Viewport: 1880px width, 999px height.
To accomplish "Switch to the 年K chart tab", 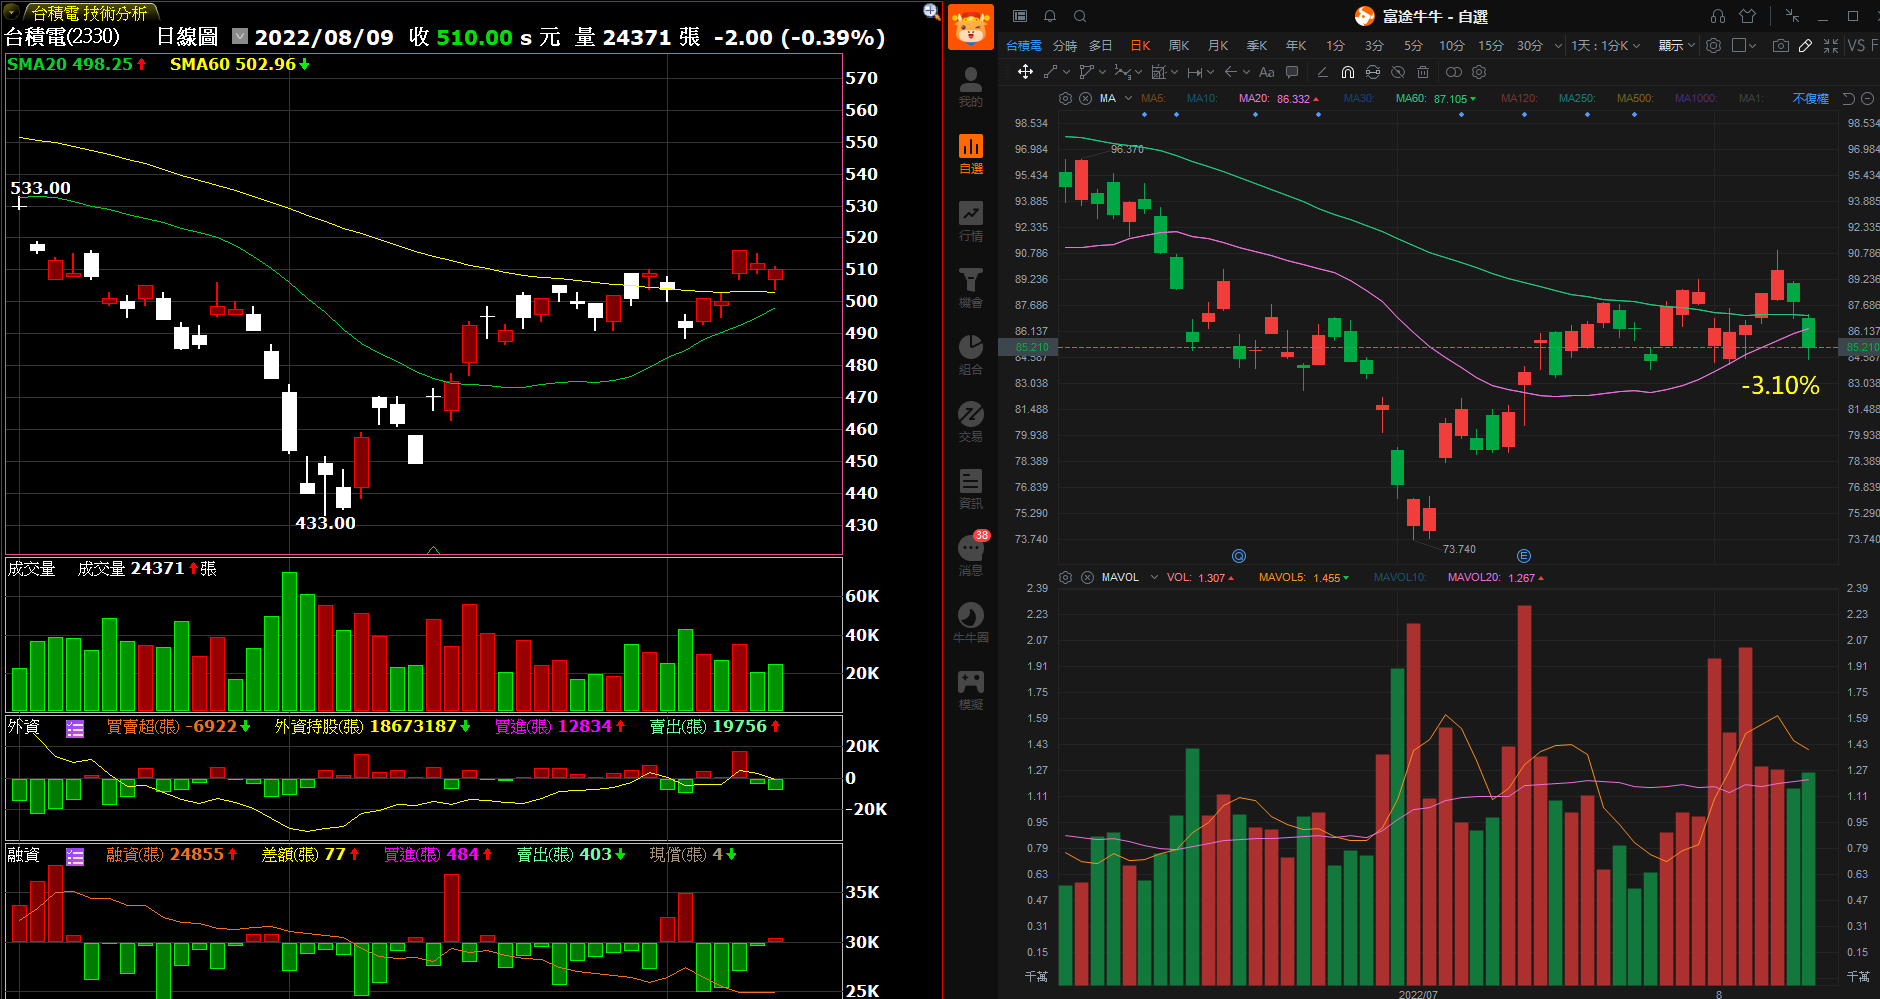I will click(1296, 45).
